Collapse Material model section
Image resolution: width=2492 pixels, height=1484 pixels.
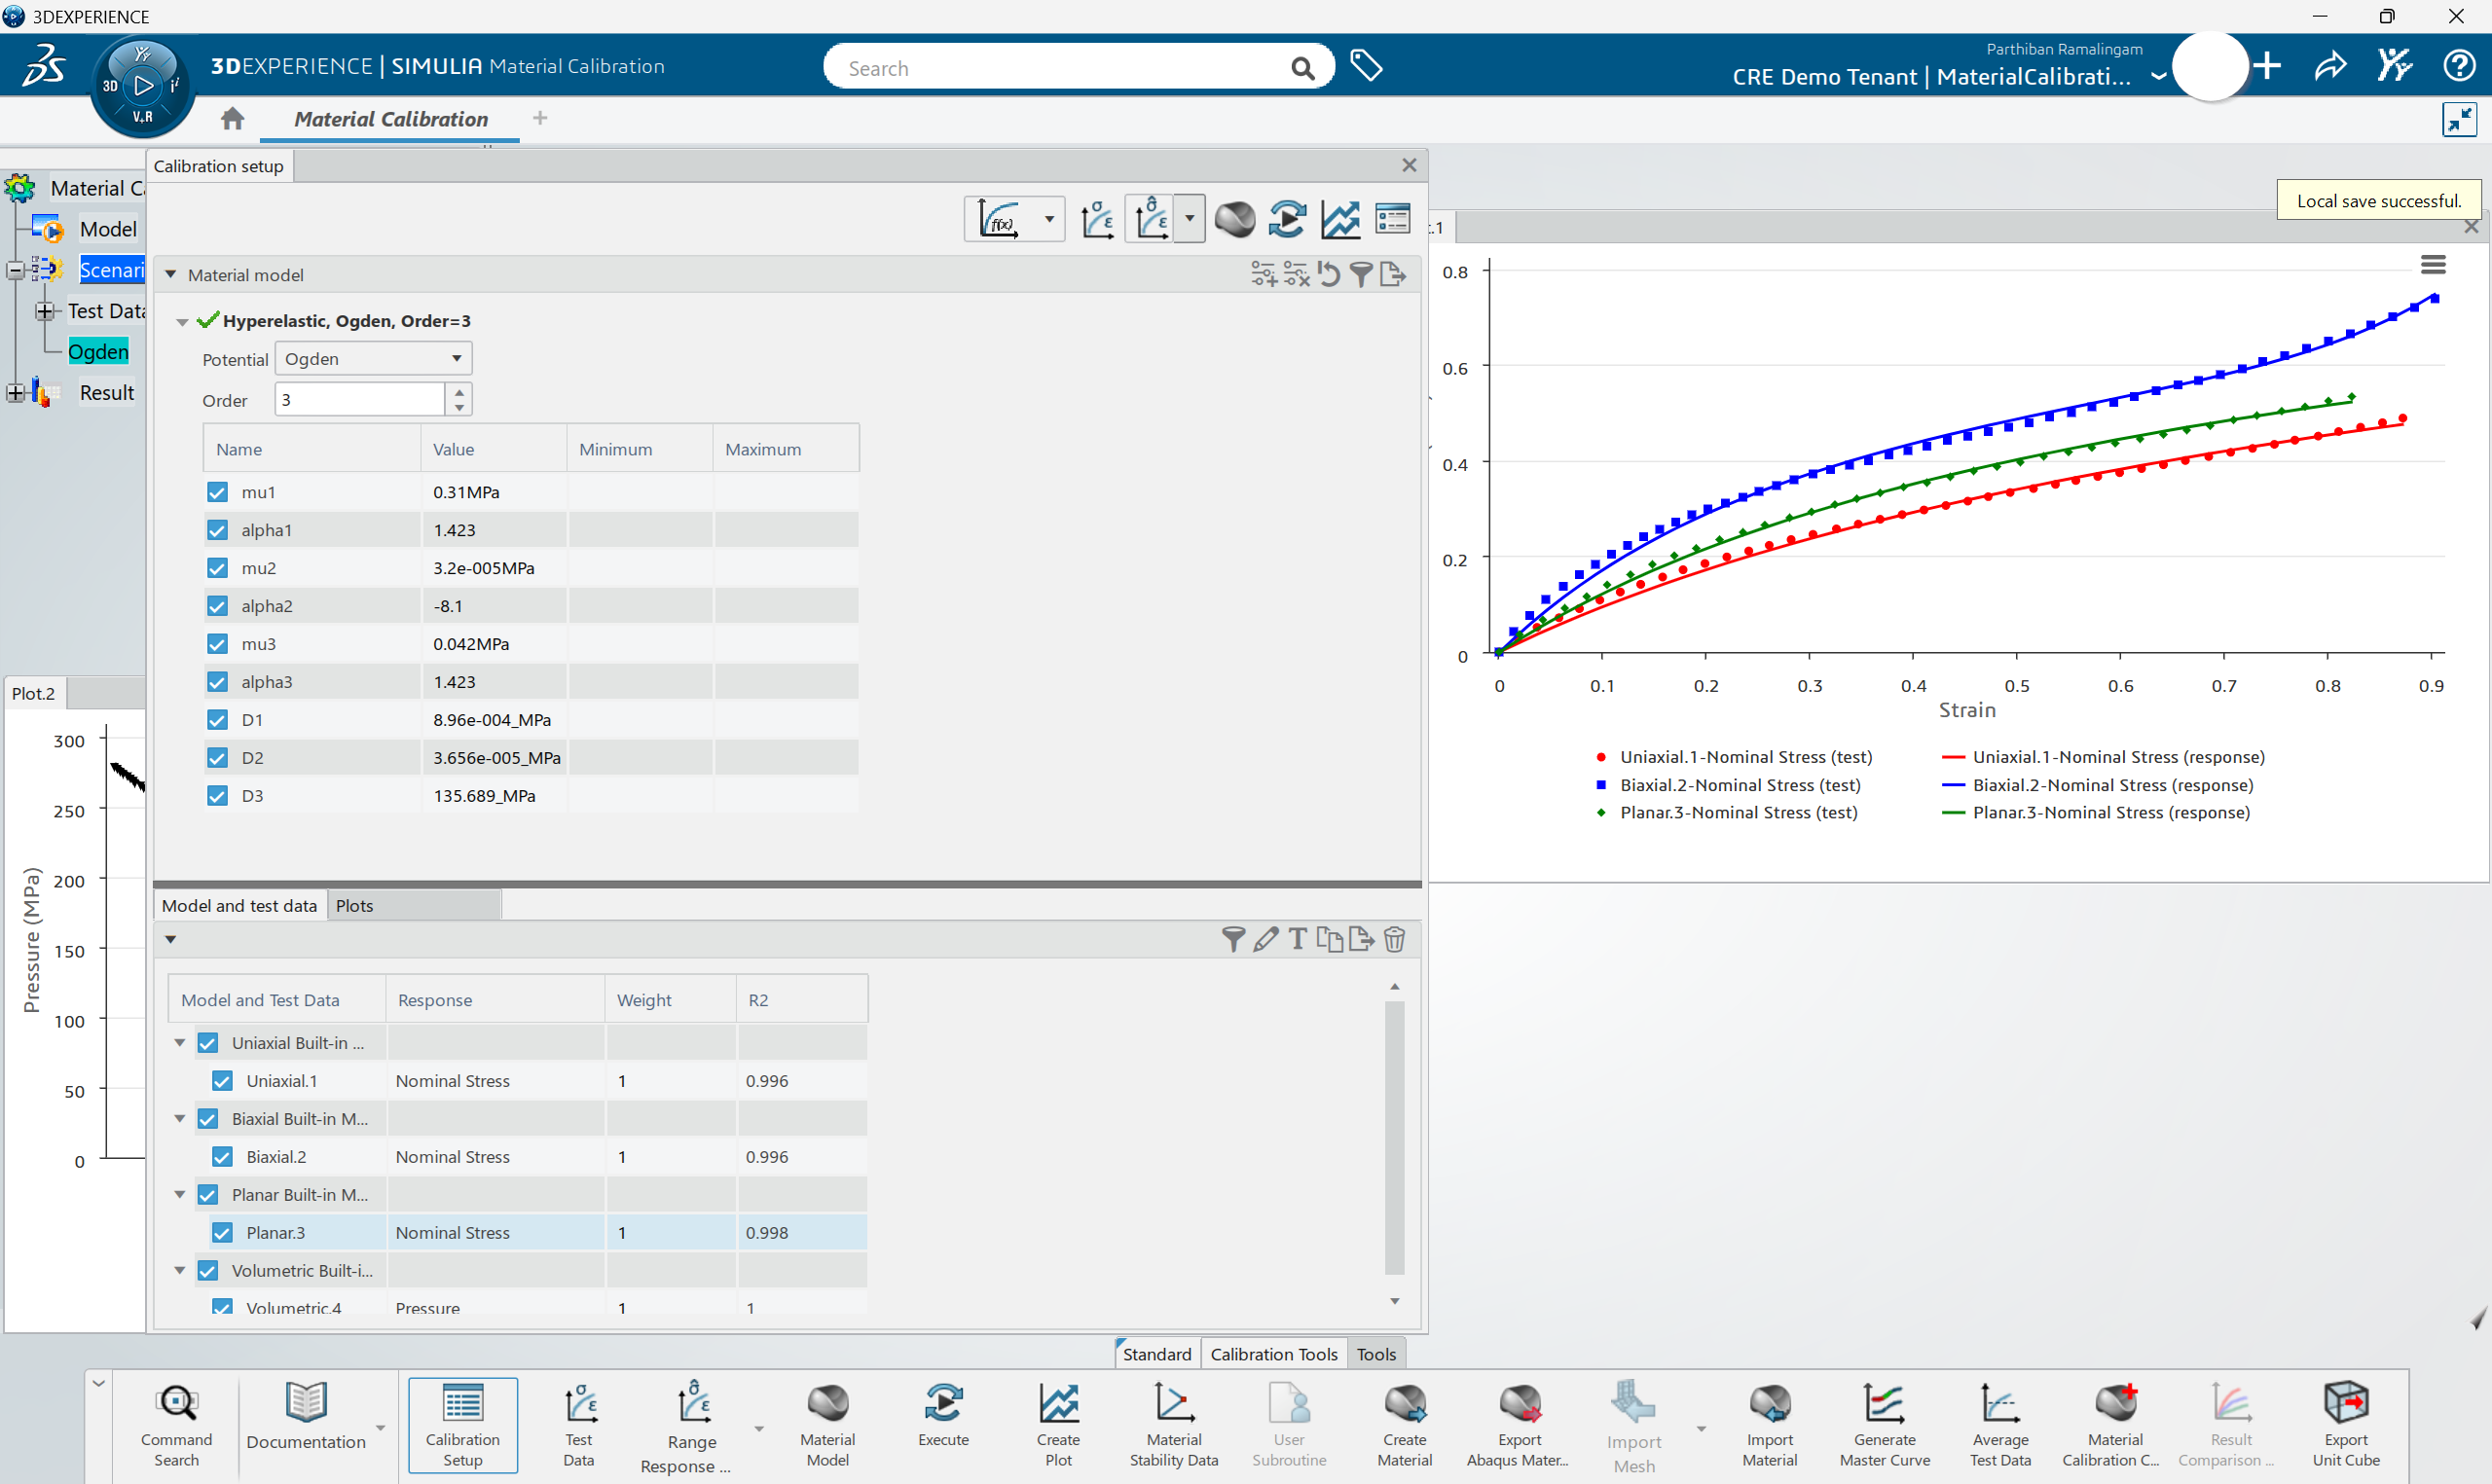[170, 274]
